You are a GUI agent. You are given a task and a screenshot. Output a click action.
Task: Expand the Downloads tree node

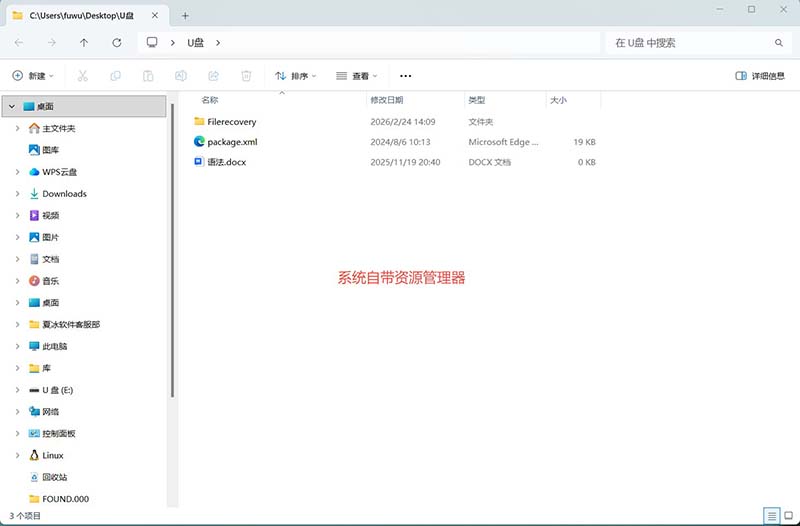pos(17,194)
